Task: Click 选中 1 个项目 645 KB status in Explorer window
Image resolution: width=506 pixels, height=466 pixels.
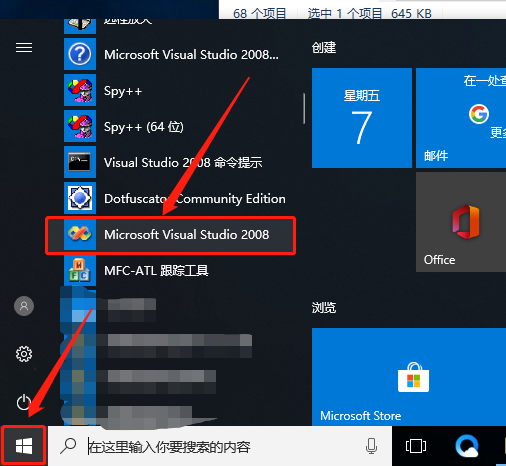Action: pos(370,14)
